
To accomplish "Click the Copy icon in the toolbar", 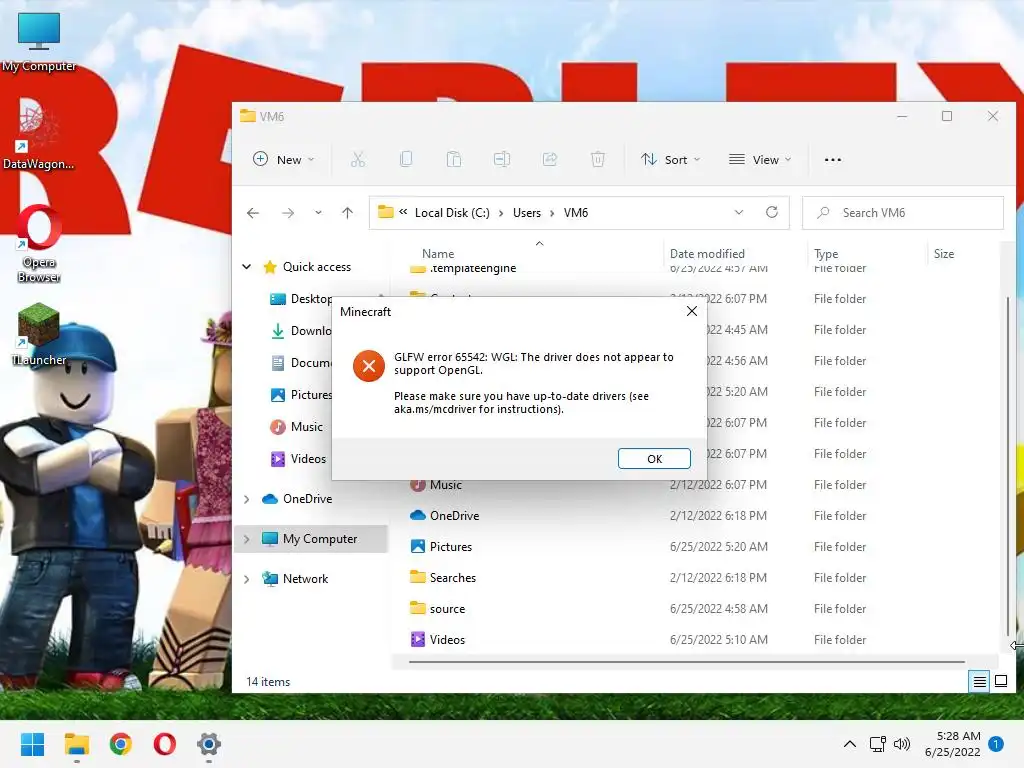I will 406,159.
